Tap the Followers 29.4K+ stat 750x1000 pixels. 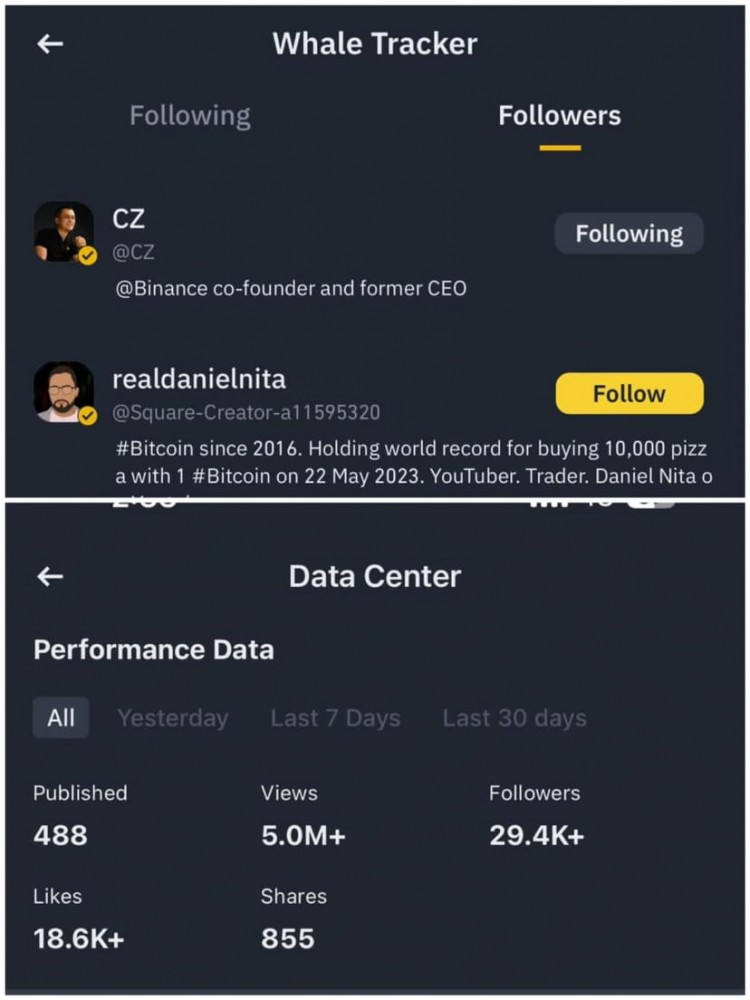click(x=536, y=836)
